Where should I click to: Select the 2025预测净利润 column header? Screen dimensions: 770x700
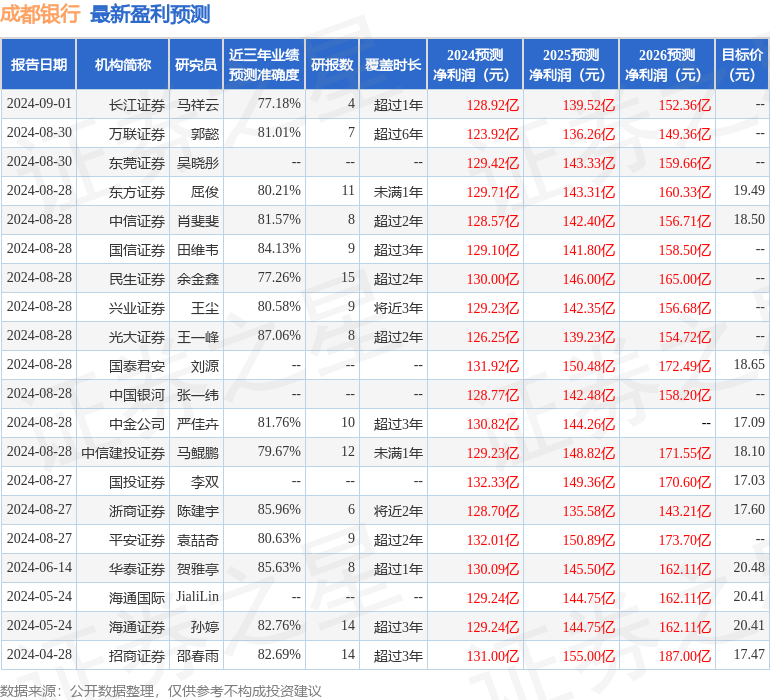pyautogui.click(x=571, y=64)
